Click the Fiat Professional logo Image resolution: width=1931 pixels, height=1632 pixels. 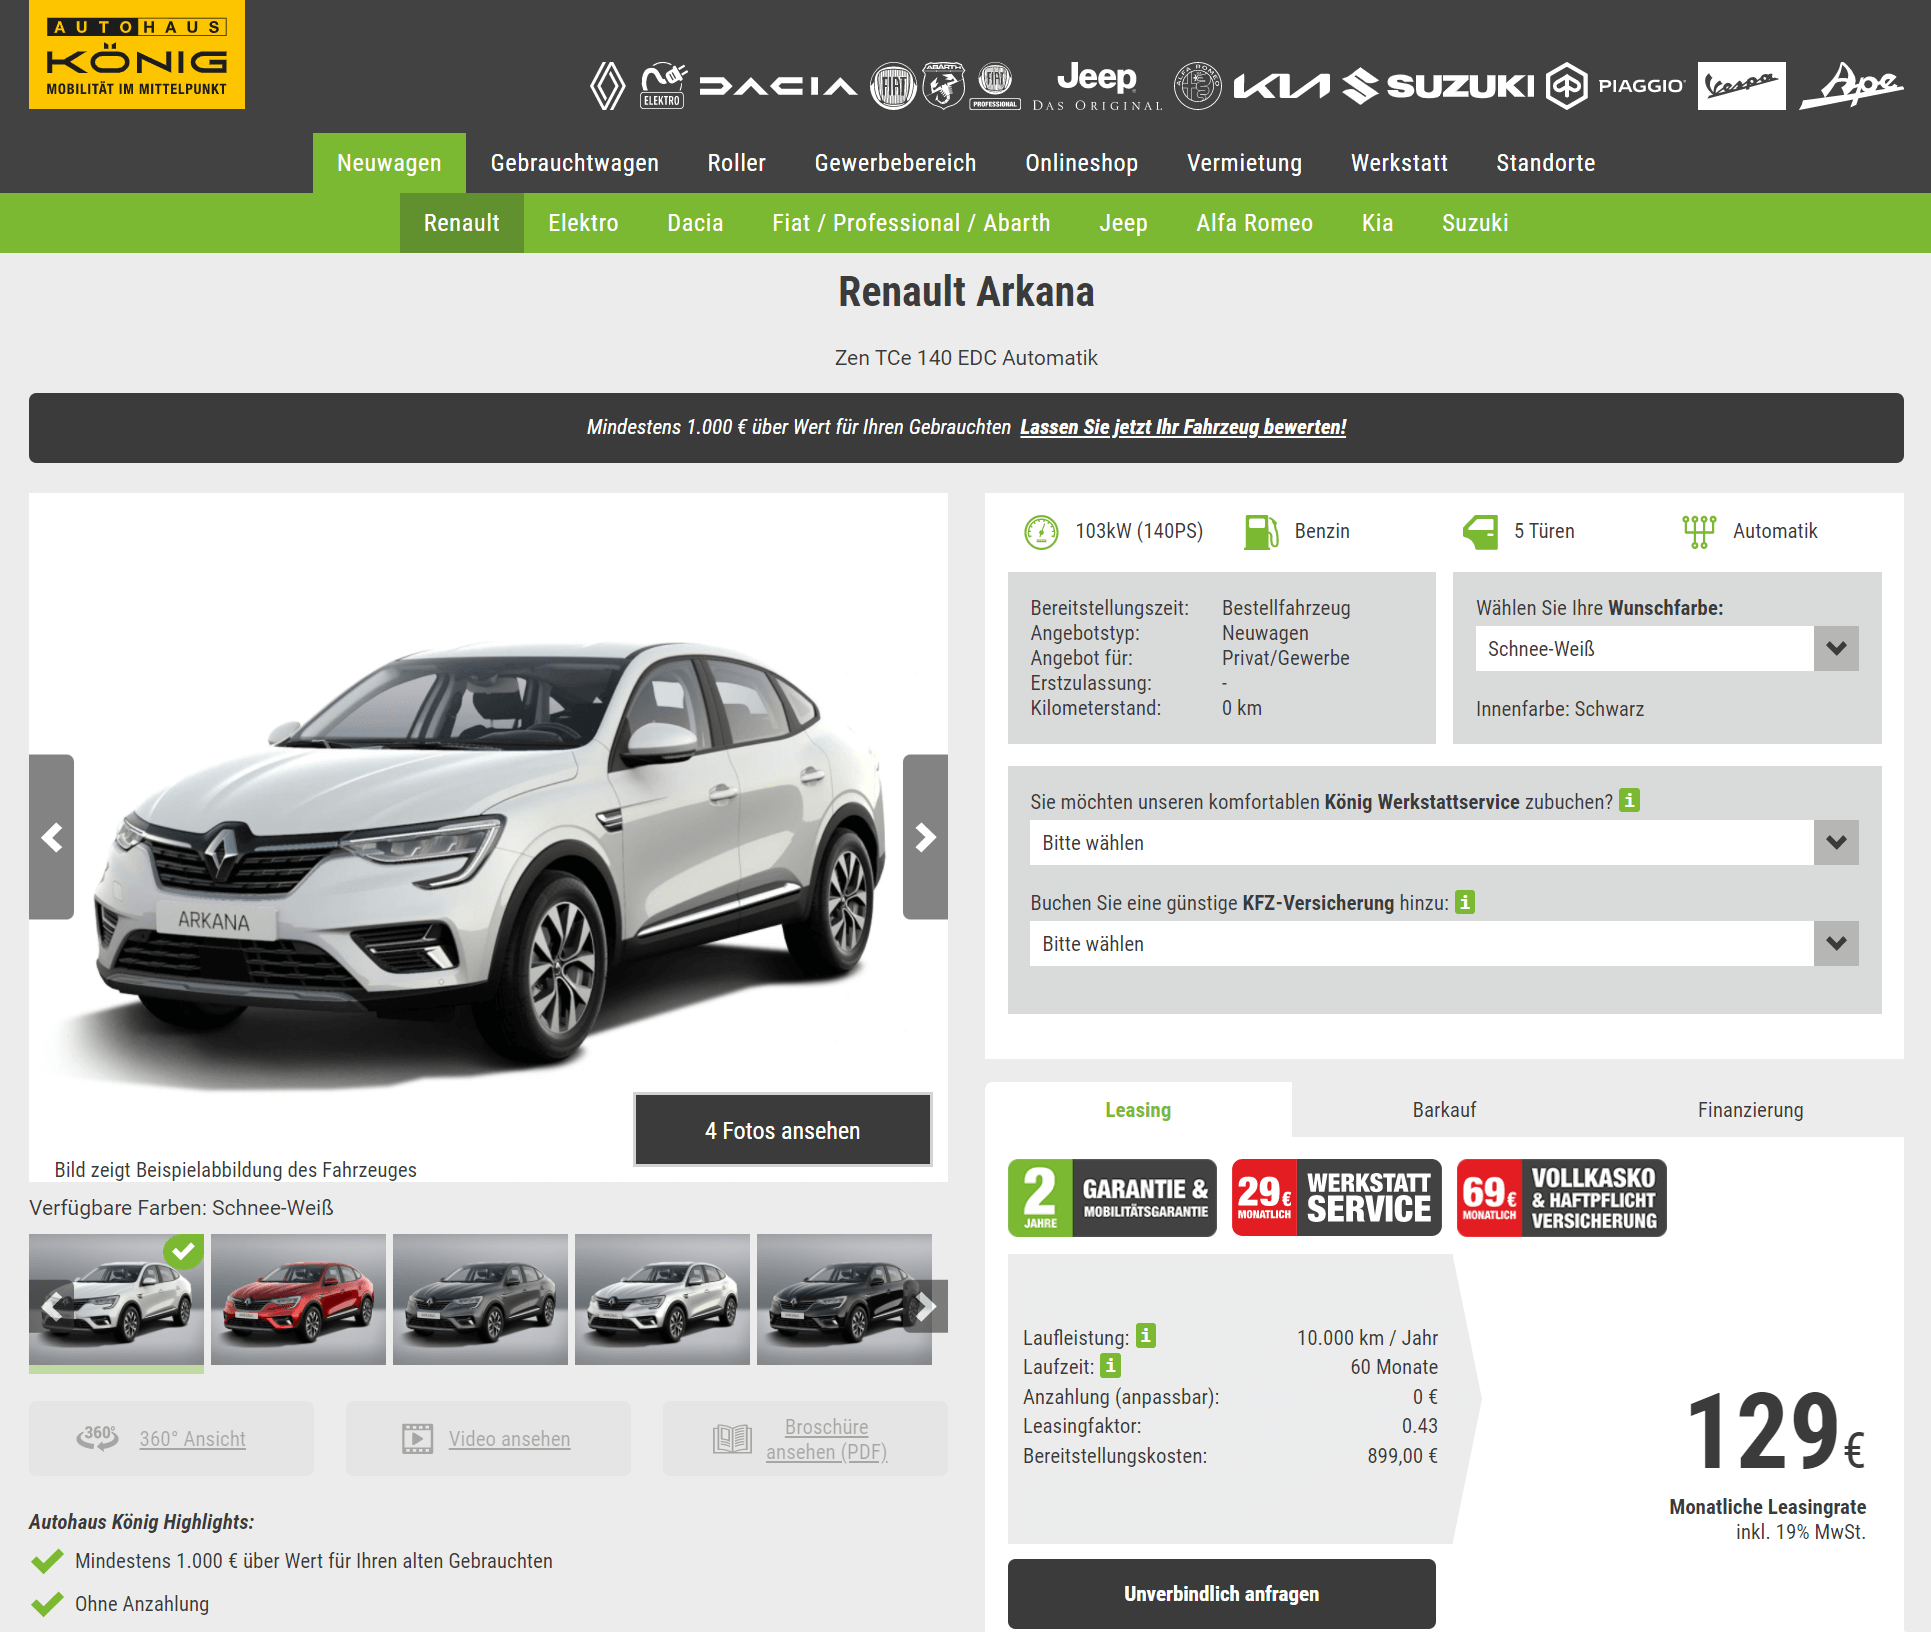point(995,86)
